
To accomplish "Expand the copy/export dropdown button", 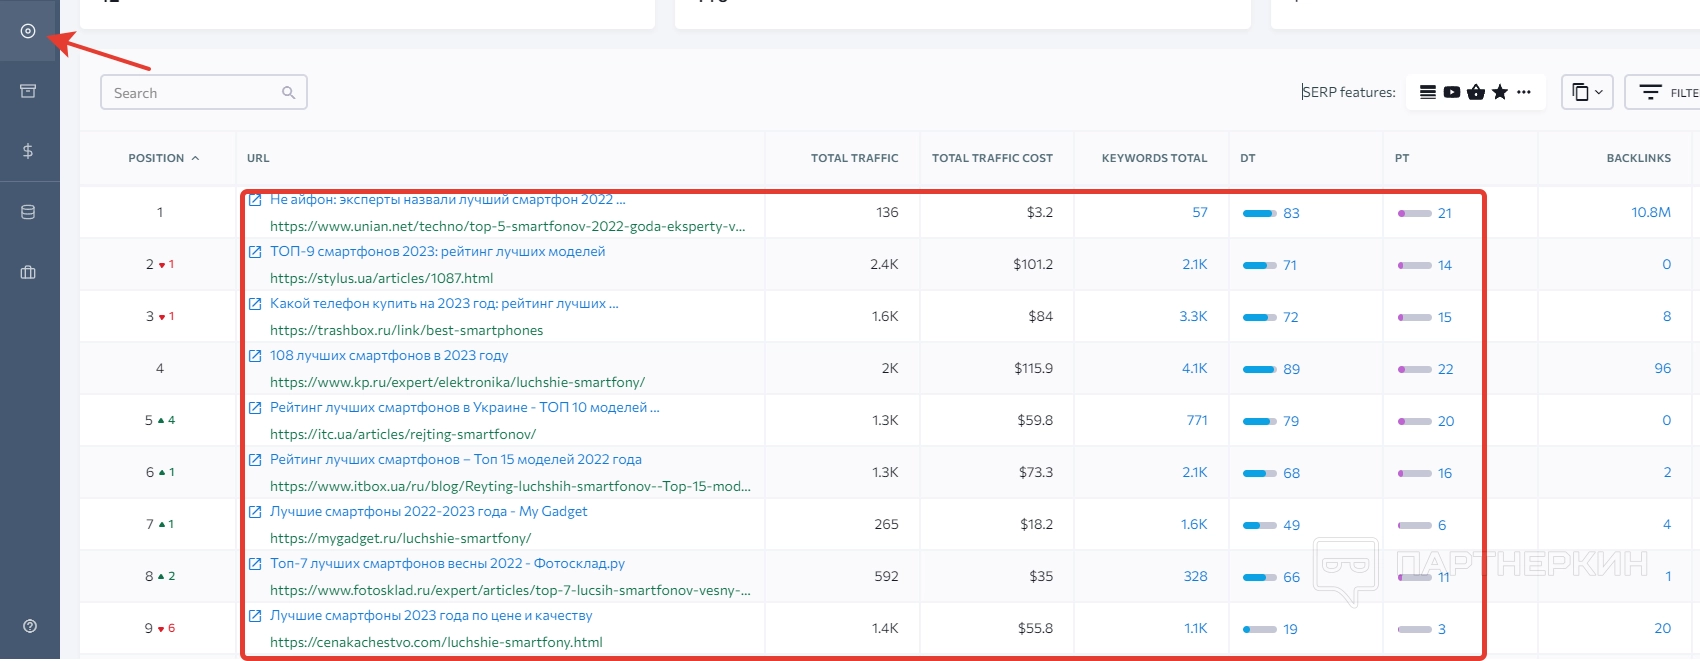I will (1587, 92).
